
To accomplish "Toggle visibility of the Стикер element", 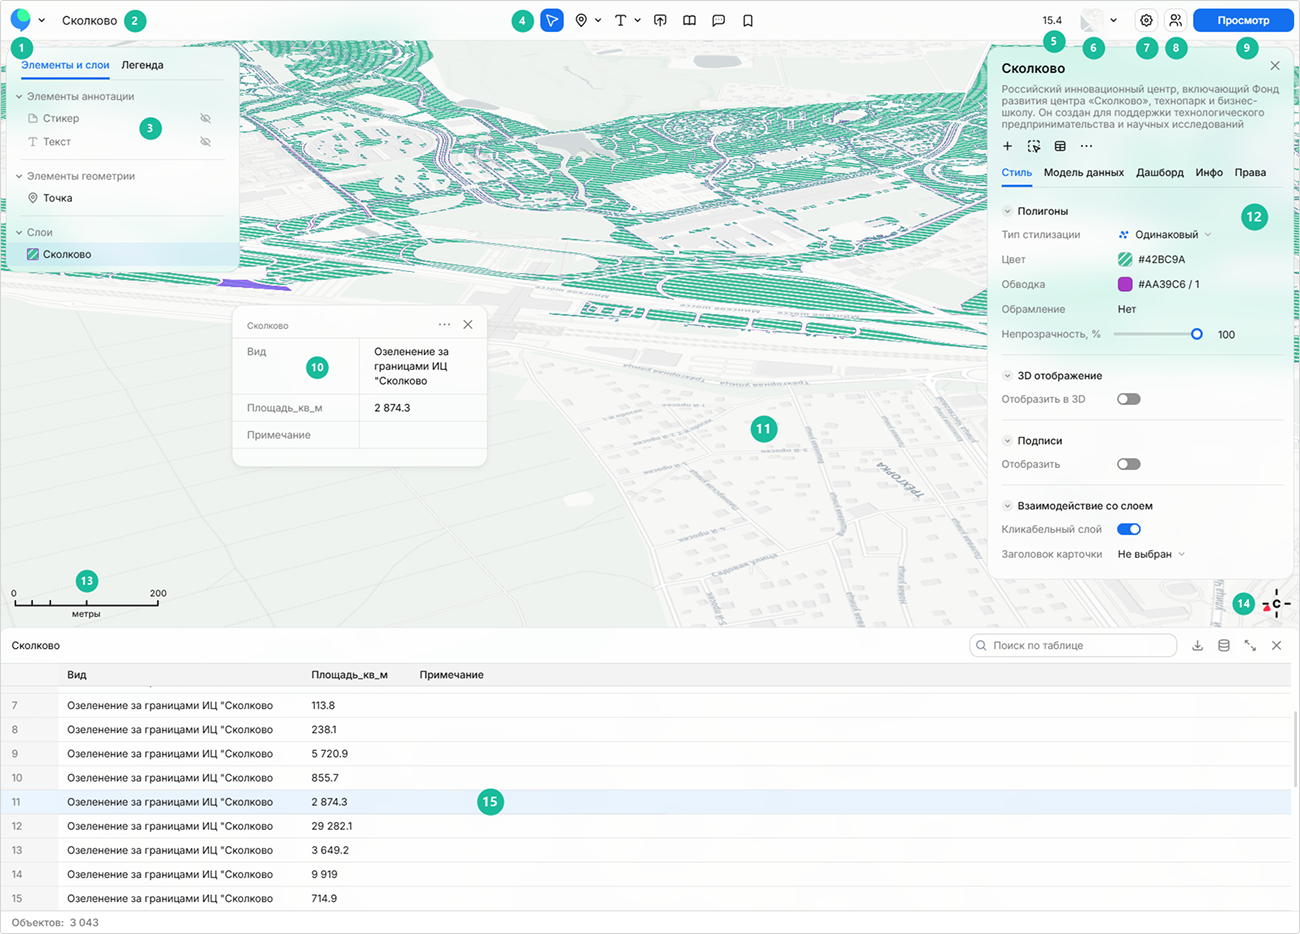I will (205, 118).
